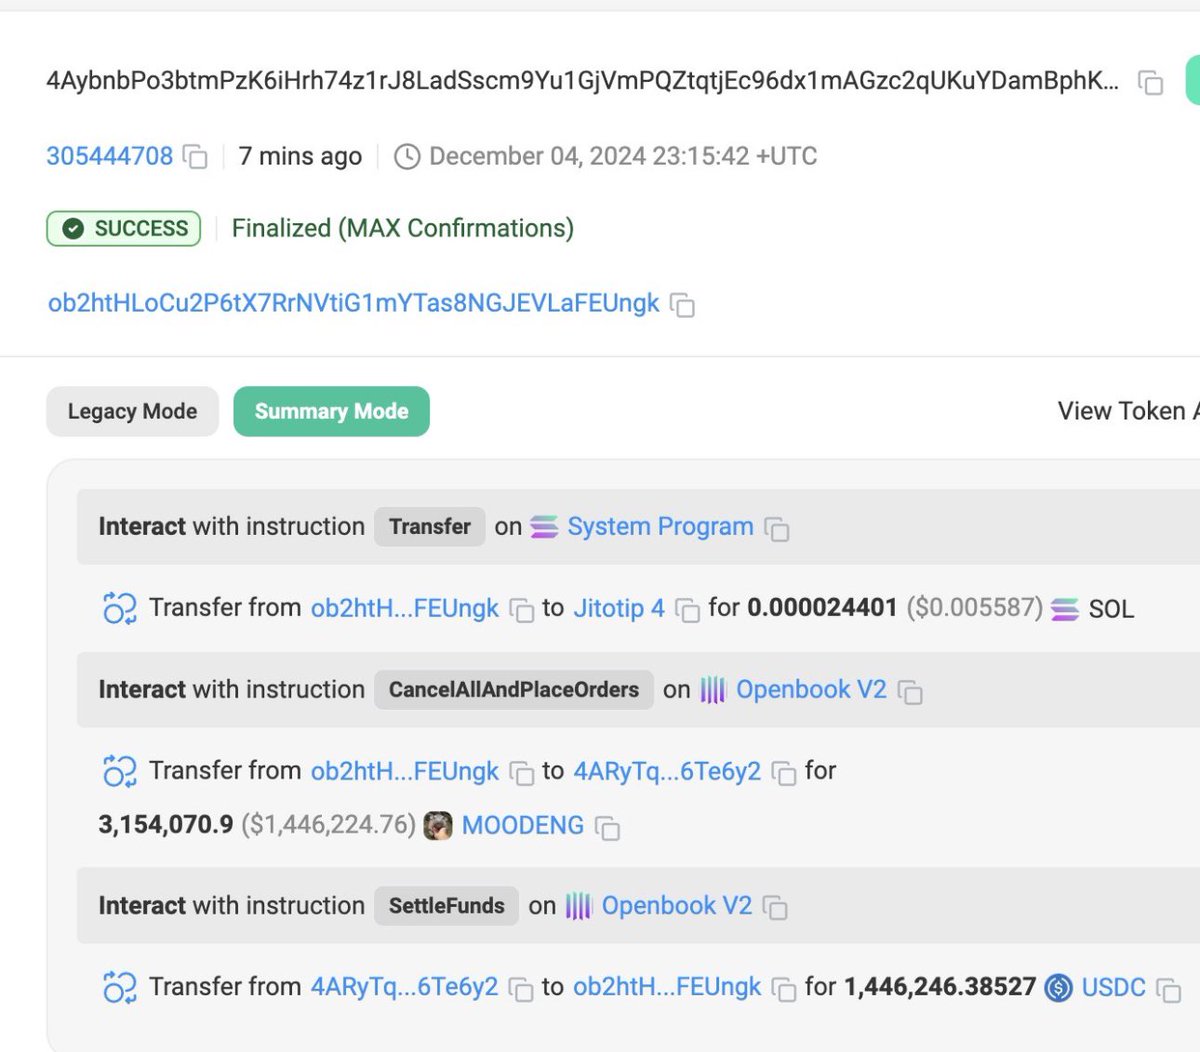This screenshot has height=1052, width=1200.
Task: Open 4ARyTq...6Te6y2 sender in USDC transfer
Action: tap(405, 987)
